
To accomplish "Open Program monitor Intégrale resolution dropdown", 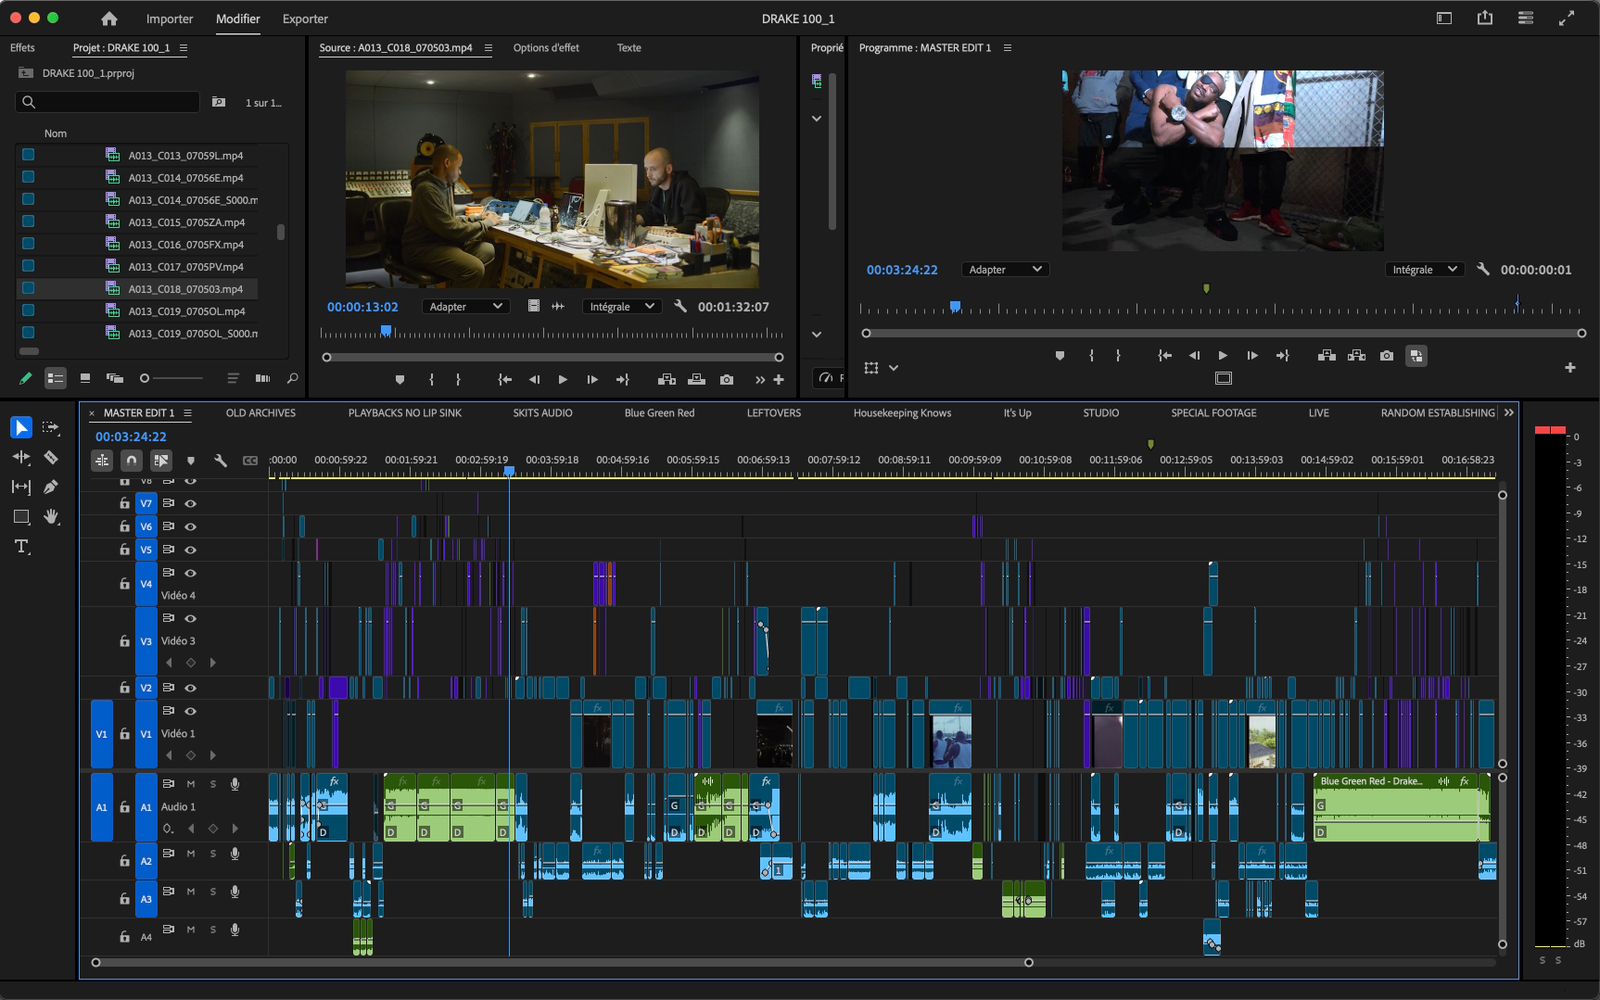I will tap(1425, 270).
